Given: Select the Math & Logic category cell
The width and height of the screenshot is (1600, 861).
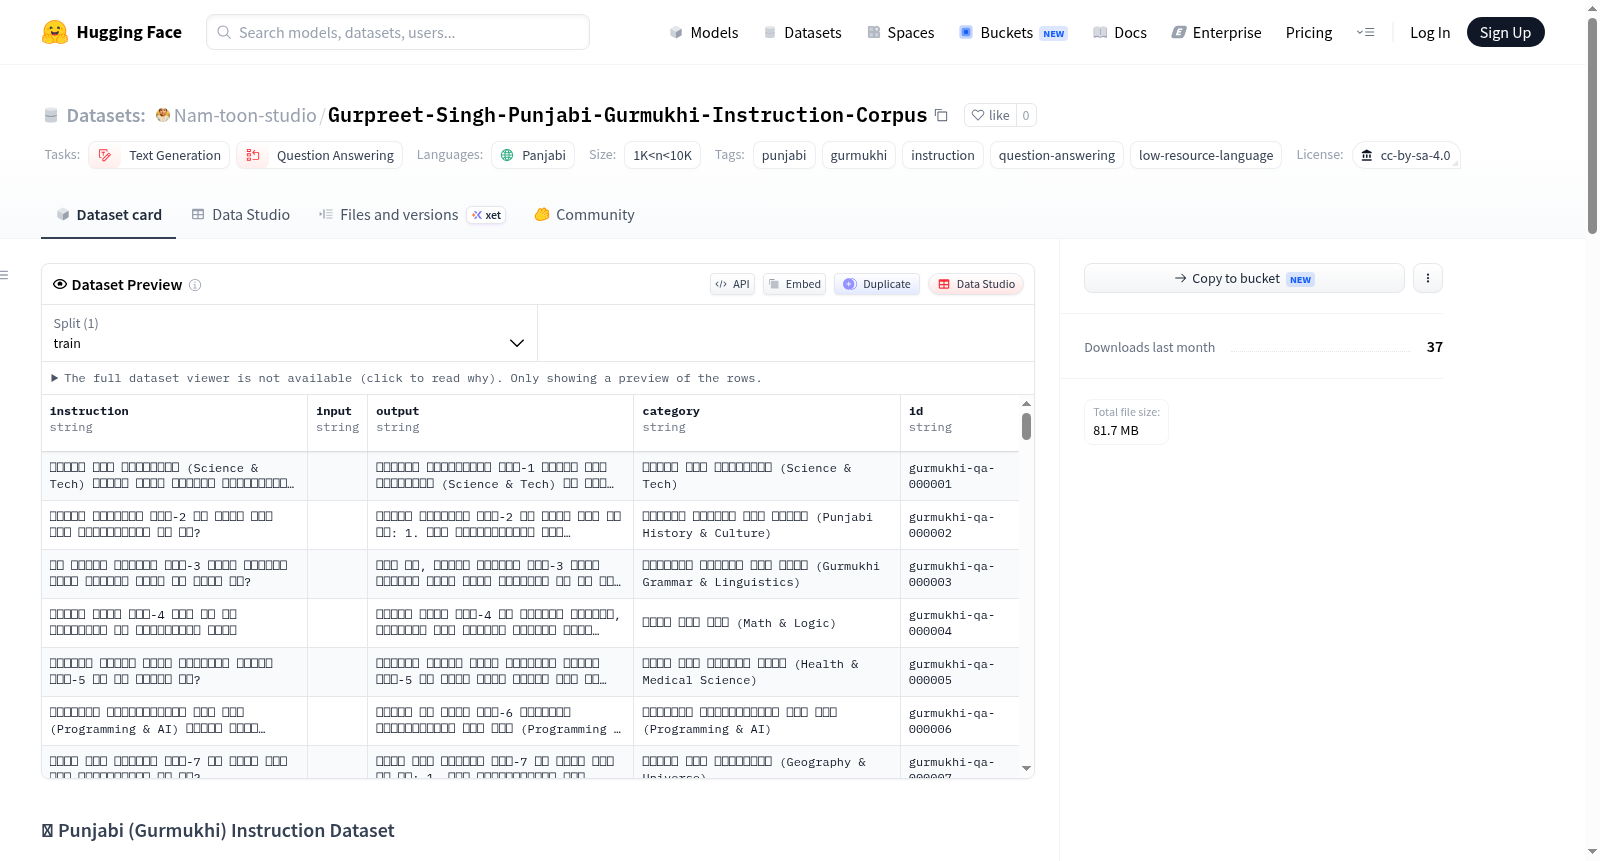Looking at the screenshot, I should [x=767, y=623].
